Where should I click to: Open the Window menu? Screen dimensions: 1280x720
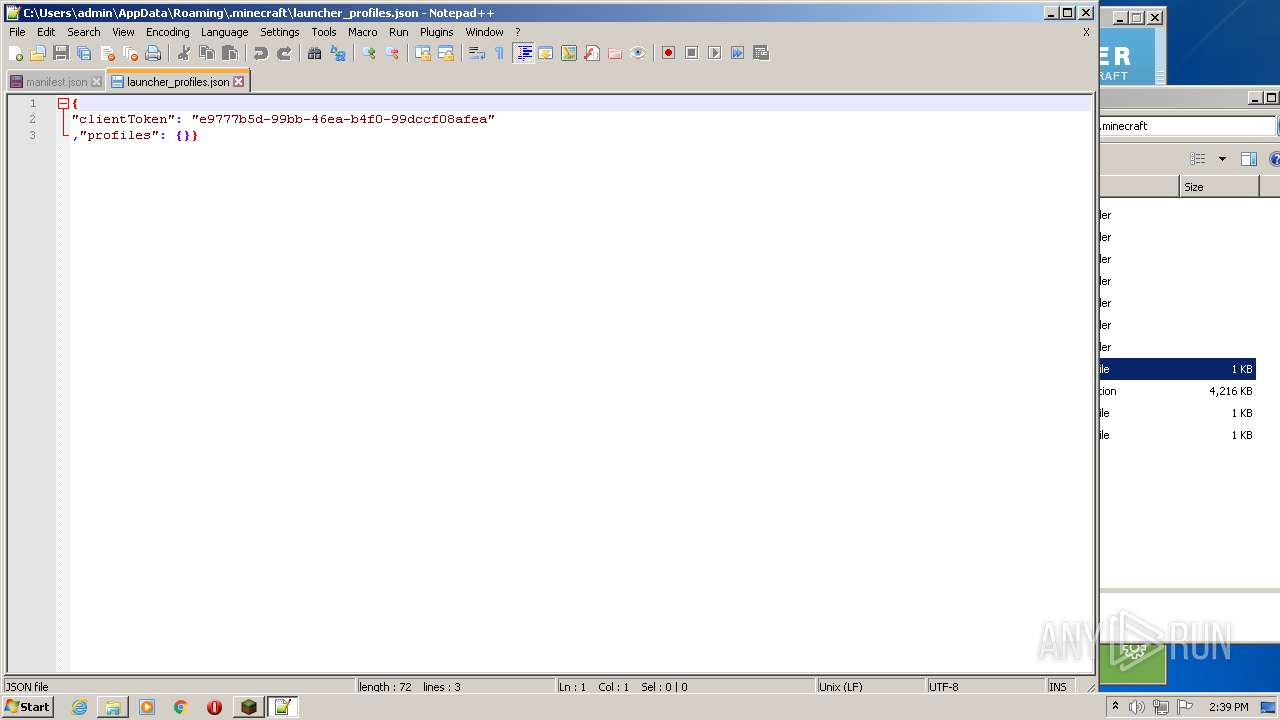[484, 32]
